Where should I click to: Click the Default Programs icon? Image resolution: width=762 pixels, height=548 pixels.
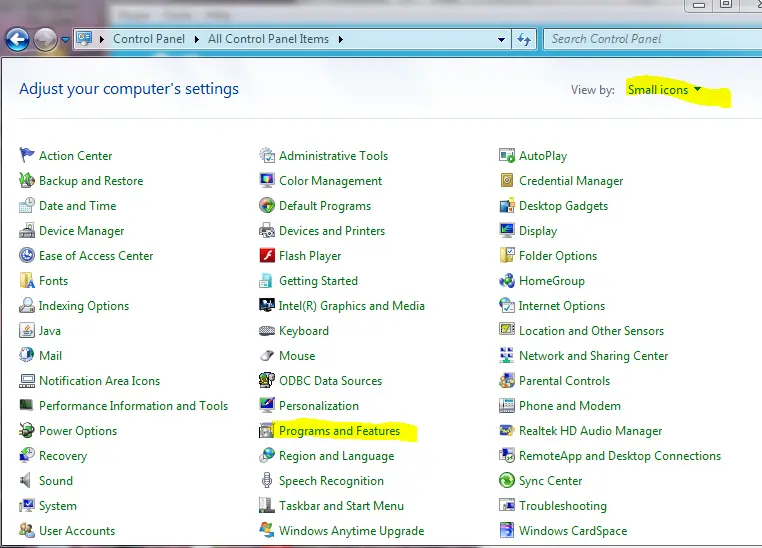(267, 206)
